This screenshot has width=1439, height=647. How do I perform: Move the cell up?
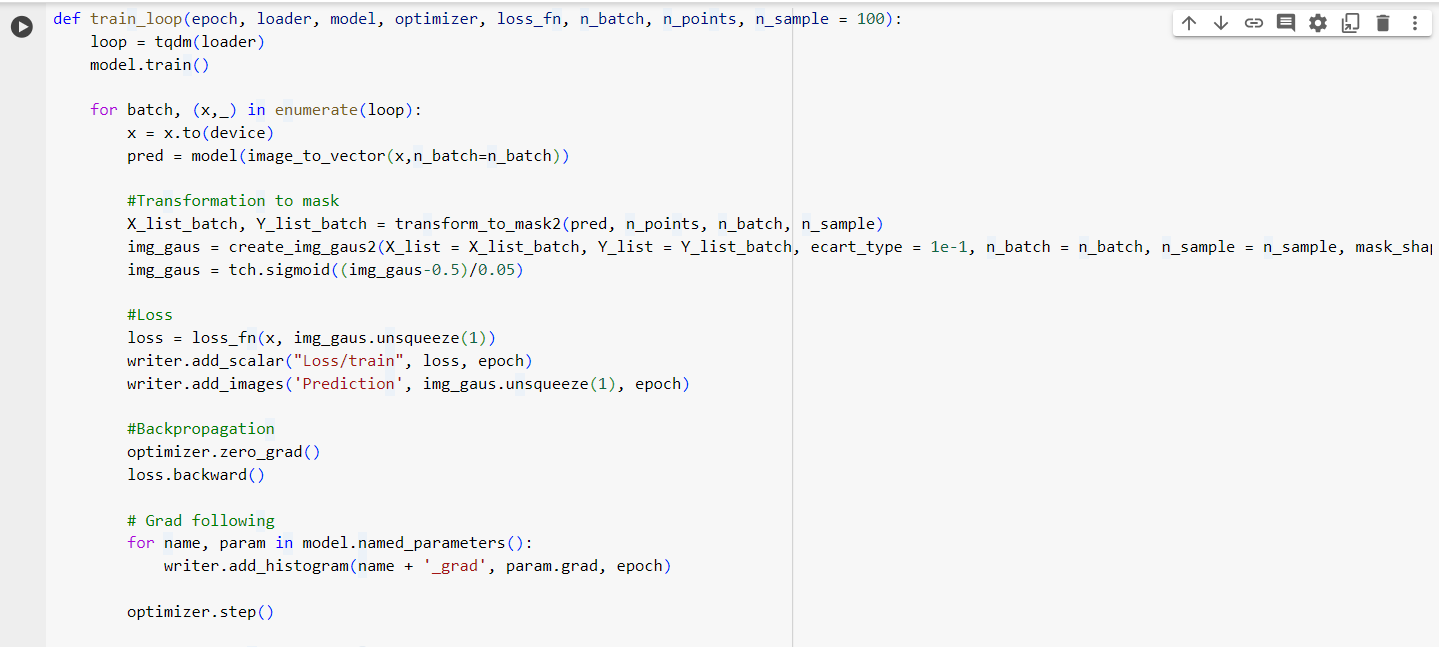pos(1188,23)
